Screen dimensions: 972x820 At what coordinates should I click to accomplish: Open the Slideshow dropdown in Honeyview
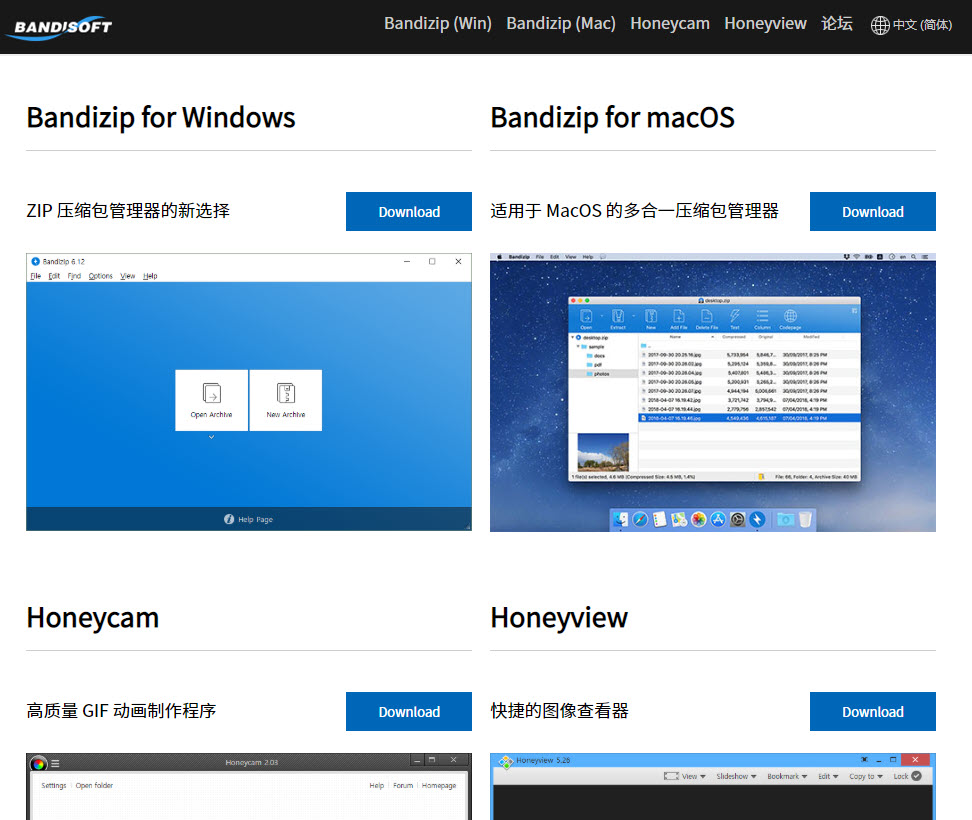(x=738, y=774)
